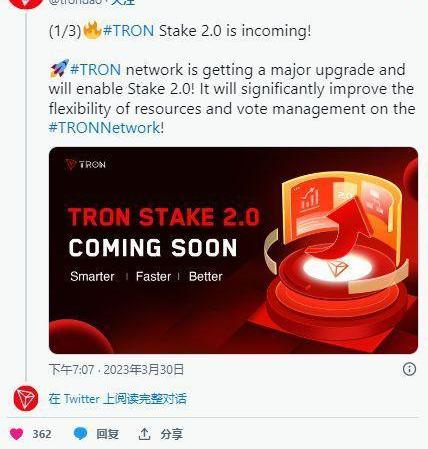
Task: Click the fire emoji in tweet
Action: click(92, 30)
